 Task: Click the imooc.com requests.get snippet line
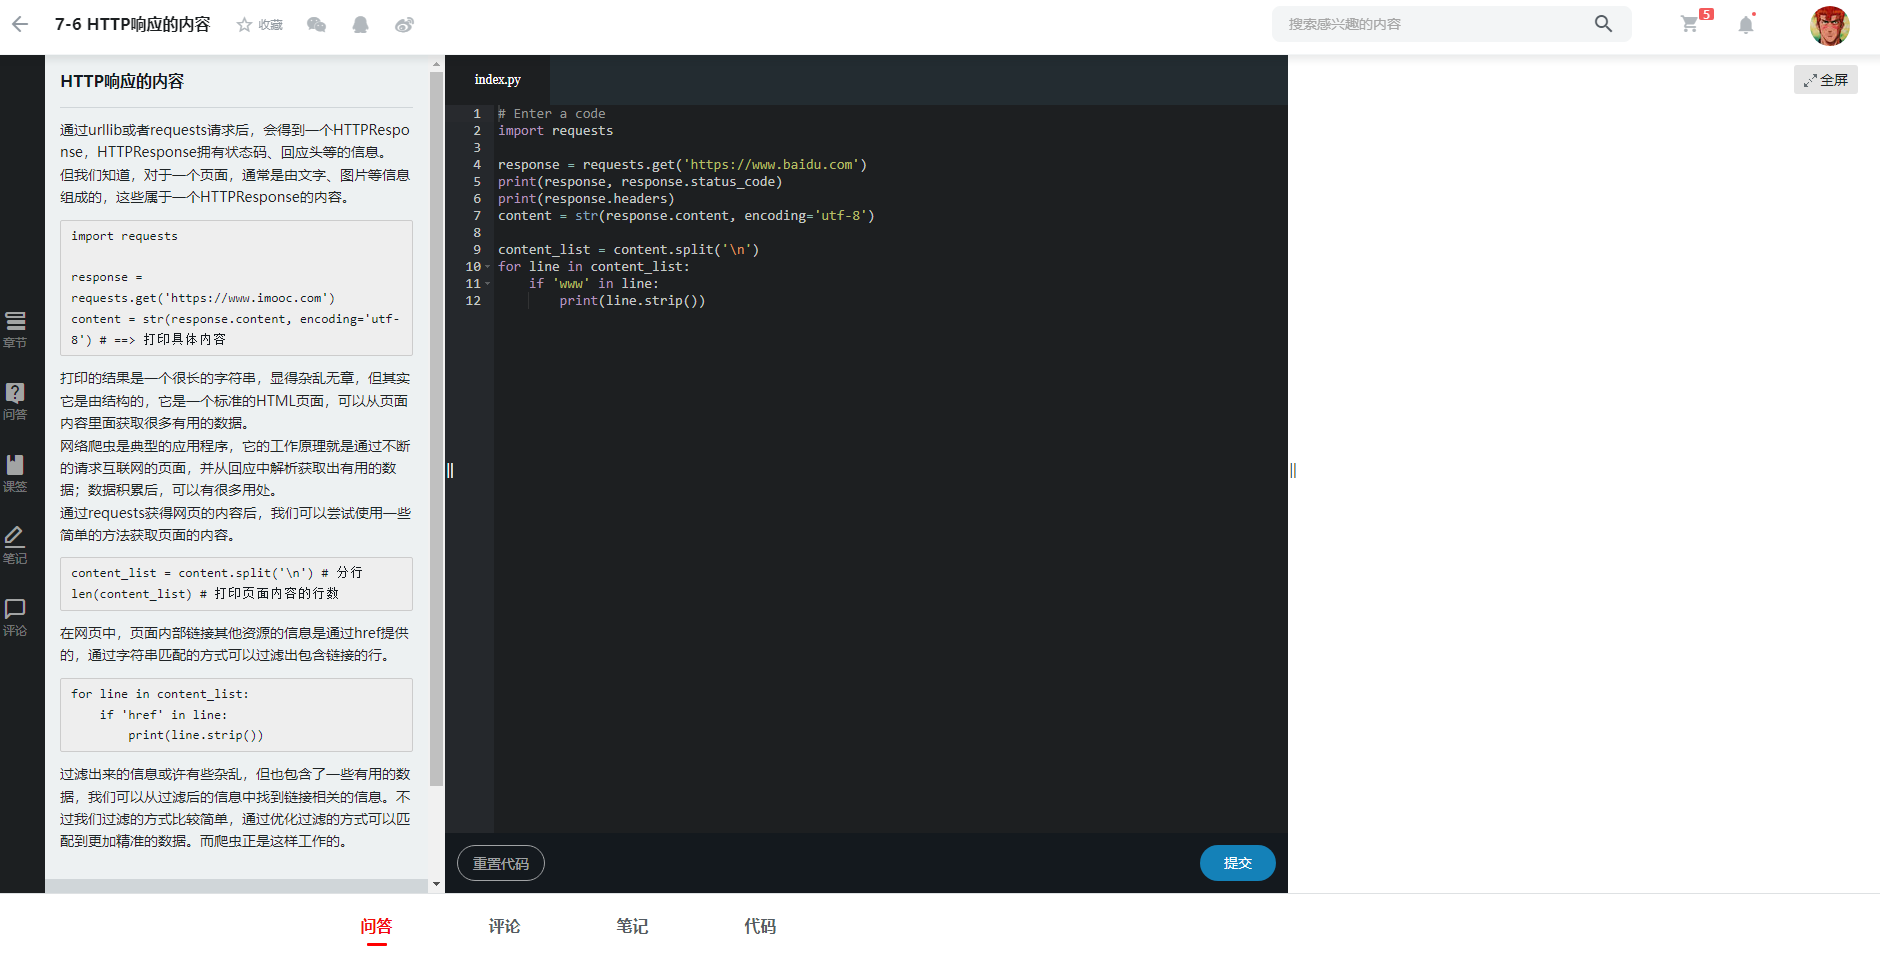203,298
